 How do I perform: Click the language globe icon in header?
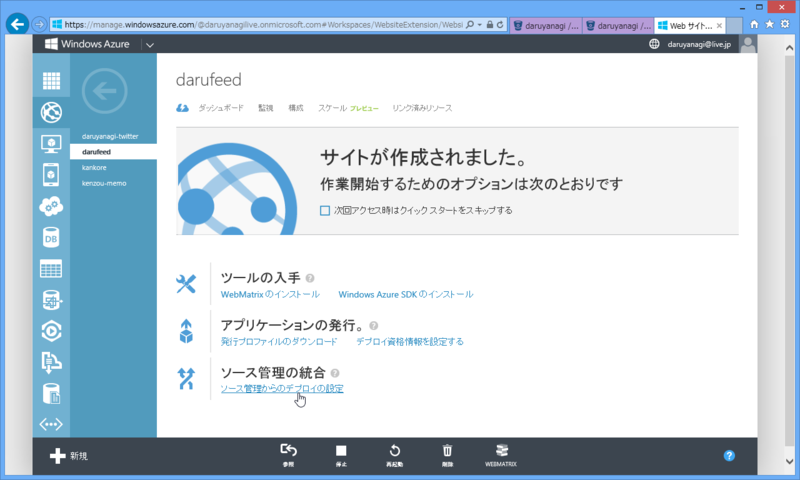[654, 44]
